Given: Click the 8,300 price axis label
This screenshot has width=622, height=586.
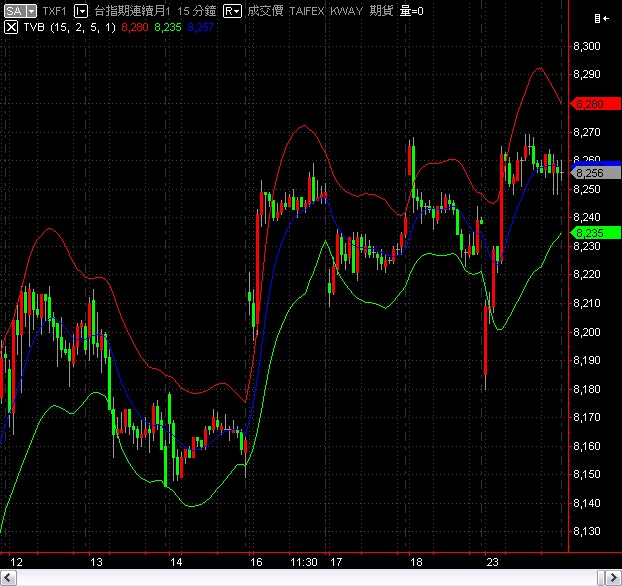Looking at the screenshot, I should point(587,46).
